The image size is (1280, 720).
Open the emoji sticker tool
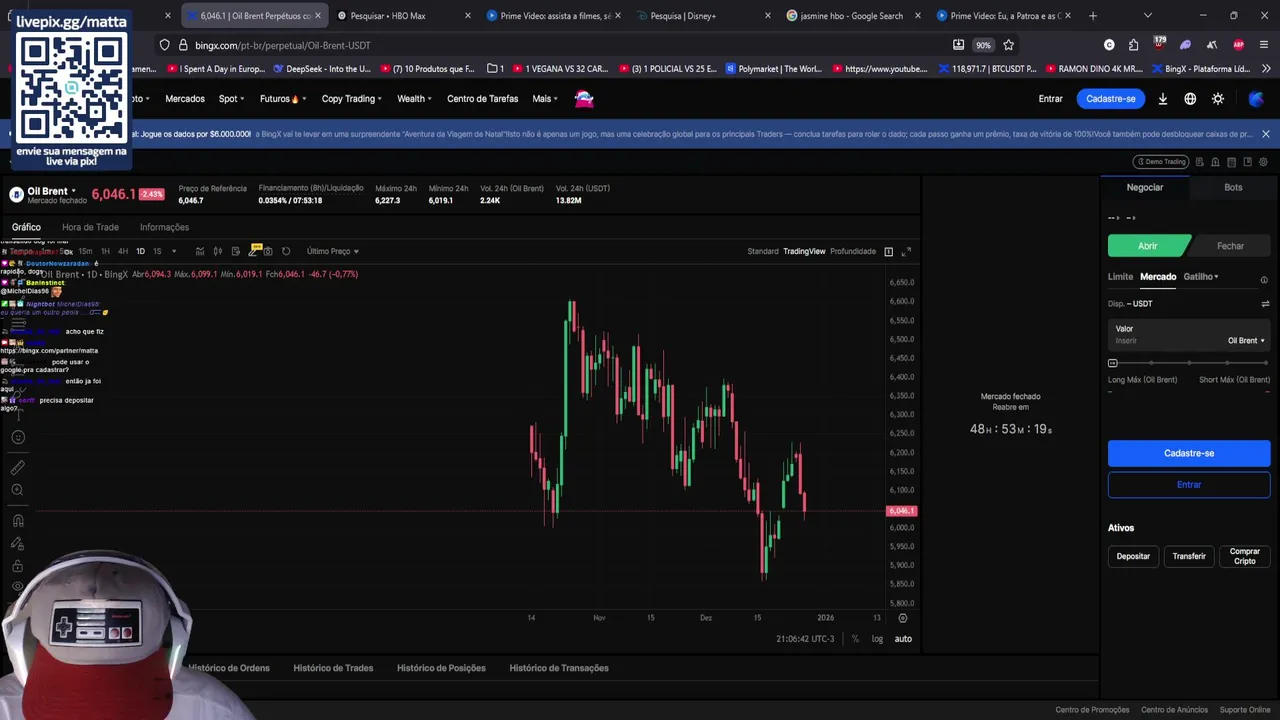pyautogui.click(x=17, y=437)
